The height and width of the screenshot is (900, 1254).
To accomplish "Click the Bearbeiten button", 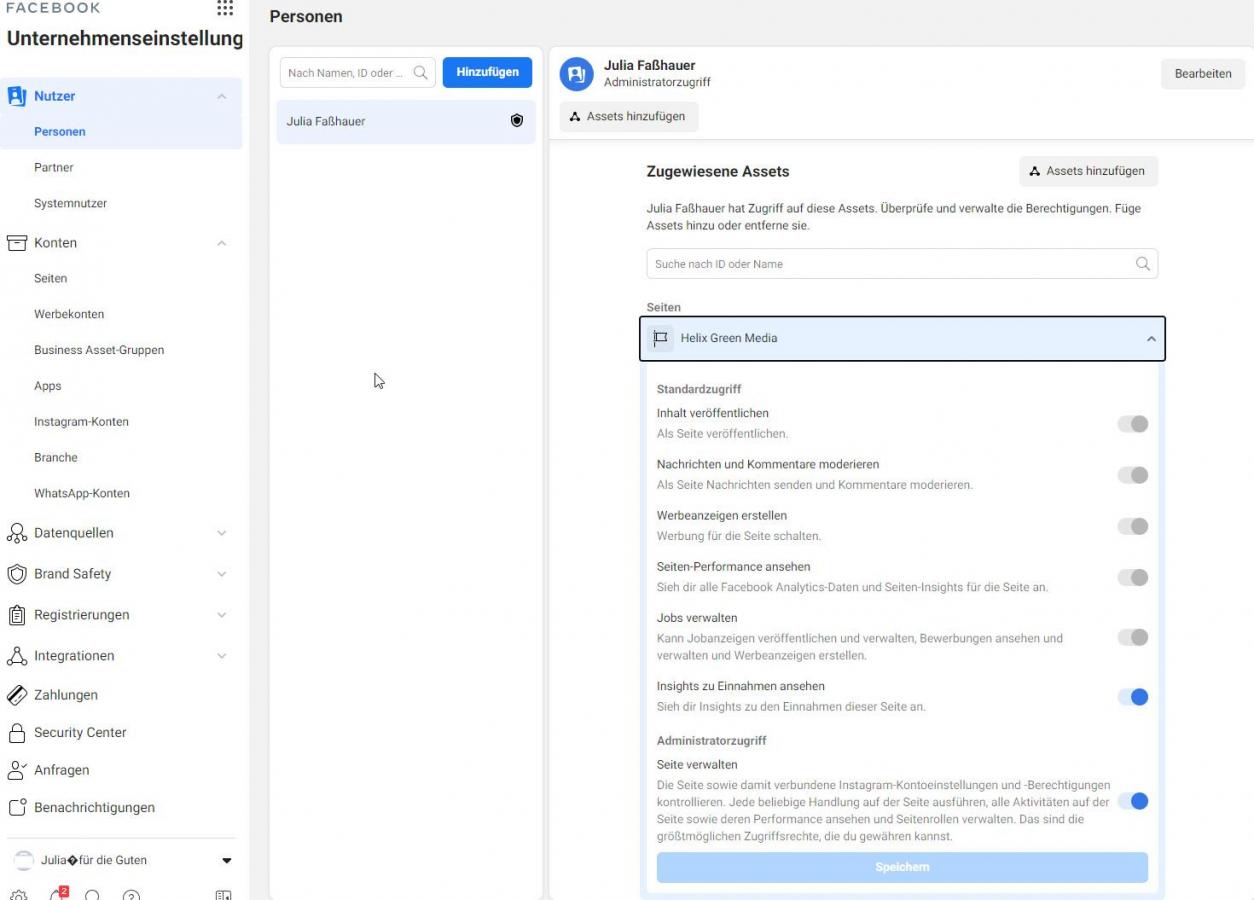I will (1202, 74).
